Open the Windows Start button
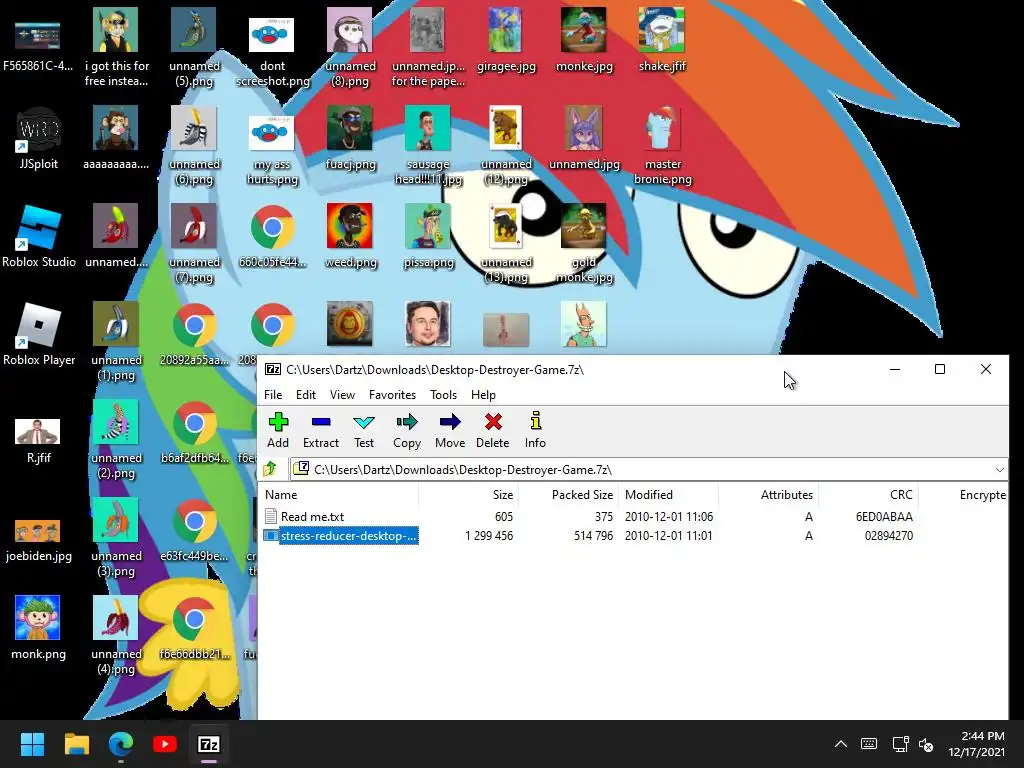Image resolution: width=1024 pixels, height=768 pixels. (x=32, y=744)
